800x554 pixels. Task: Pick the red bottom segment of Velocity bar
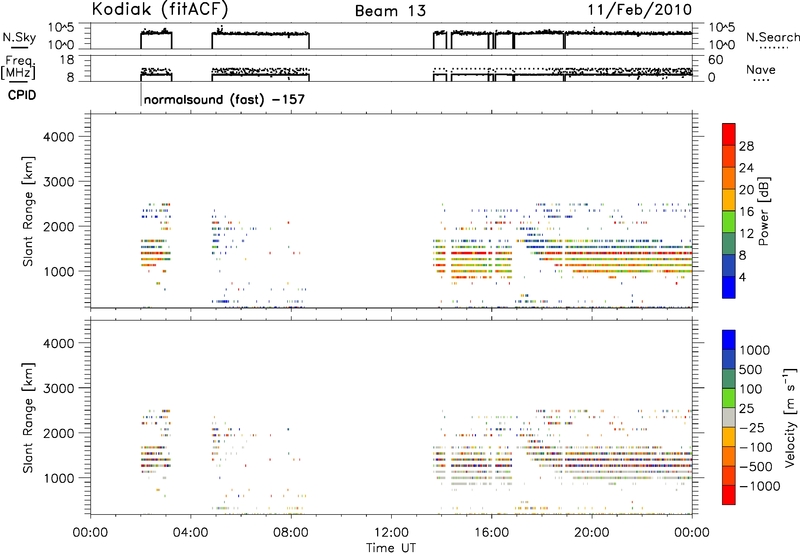click(729, 495)
